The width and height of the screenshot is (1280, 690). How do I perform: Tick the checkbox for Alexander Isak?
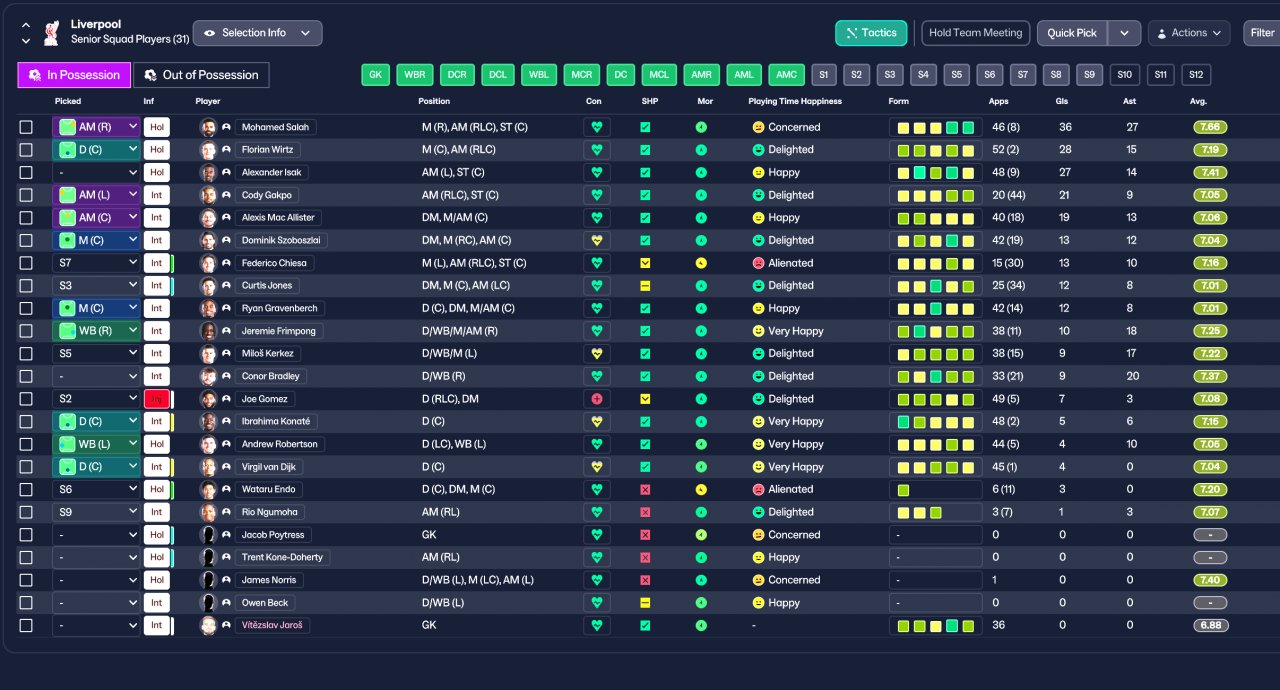point(26,172)
